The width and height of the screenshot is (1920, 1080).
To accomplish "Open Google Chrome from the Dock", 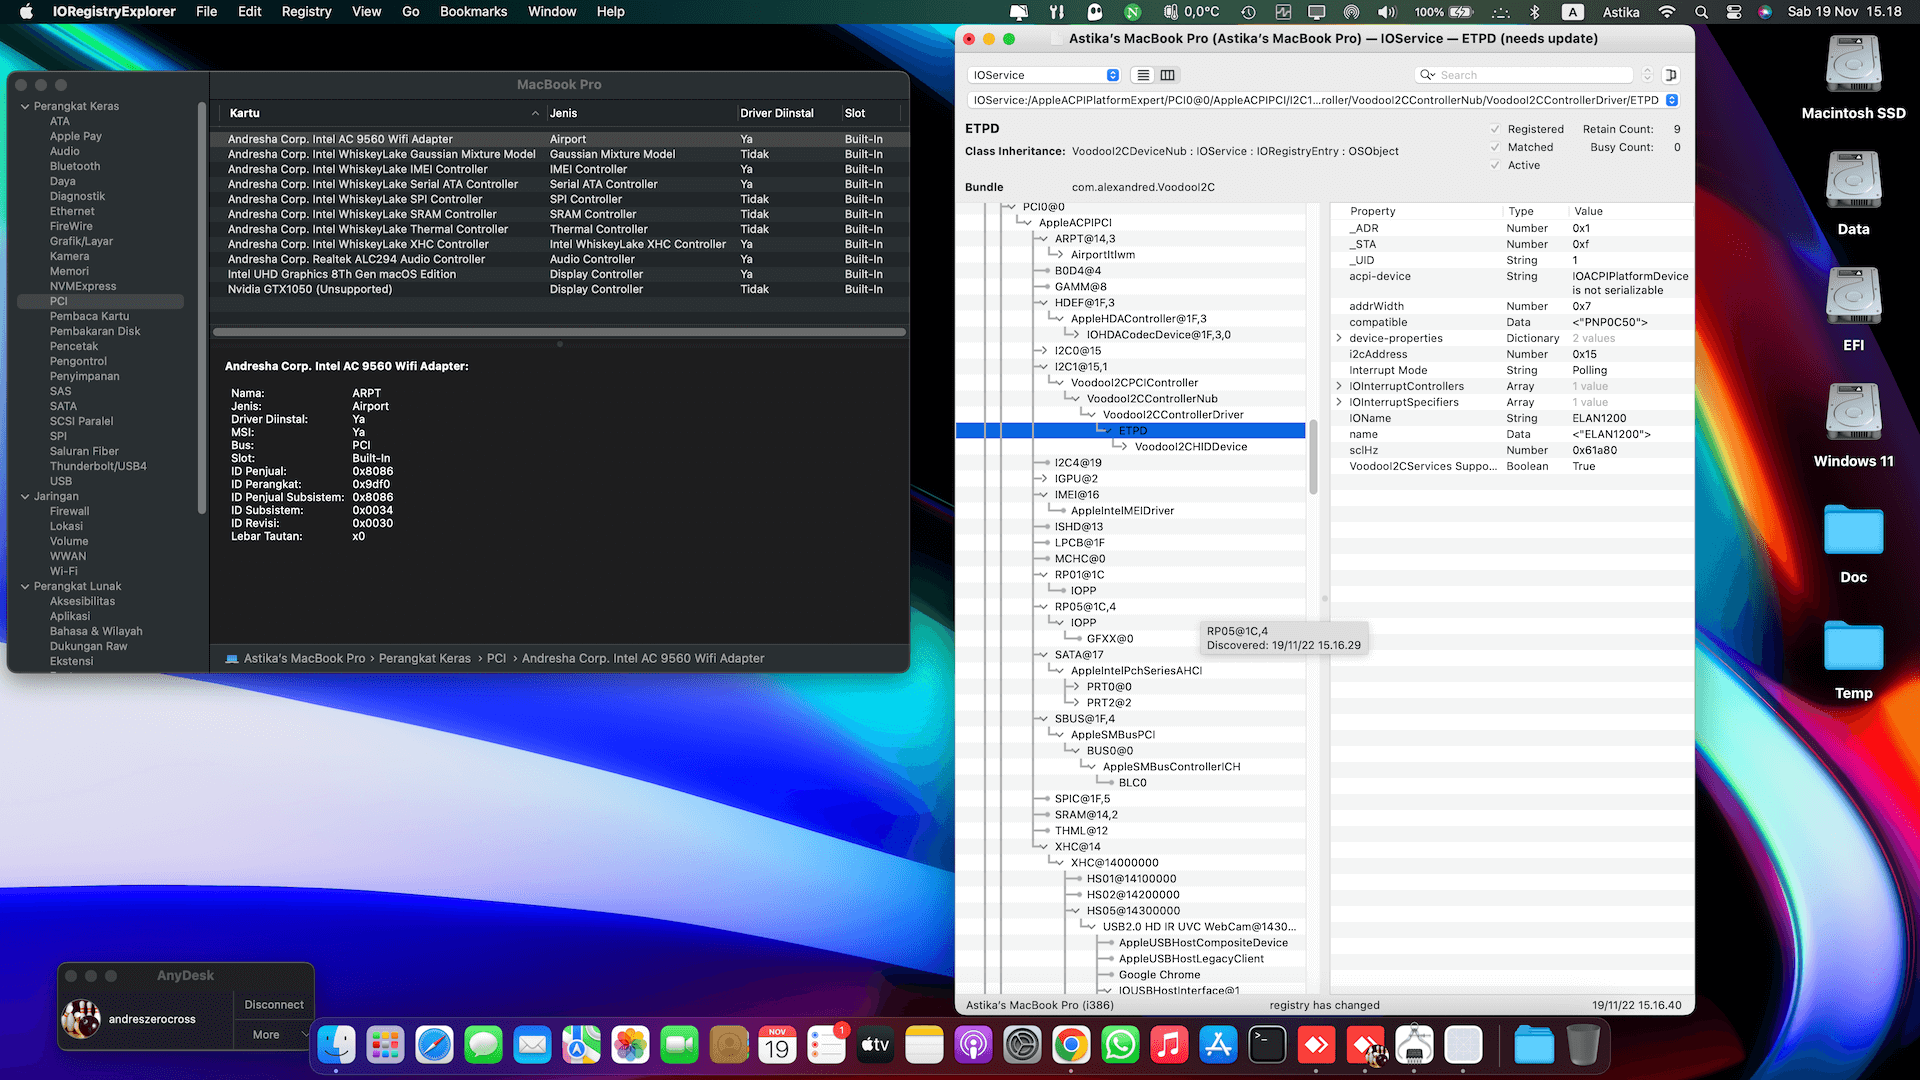I will pos(1070,1046).
